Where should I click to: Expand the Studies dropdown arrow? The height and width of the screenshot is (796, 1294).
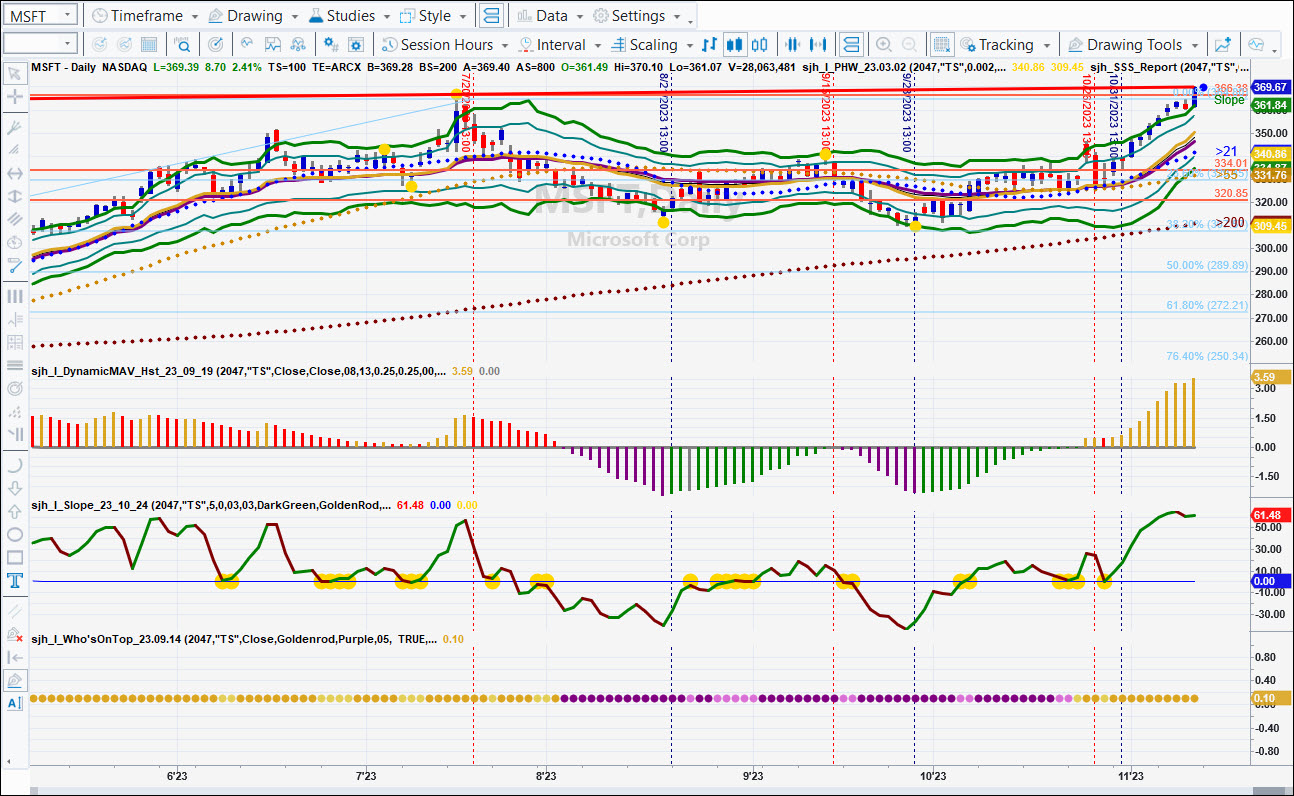coord(386,17)
